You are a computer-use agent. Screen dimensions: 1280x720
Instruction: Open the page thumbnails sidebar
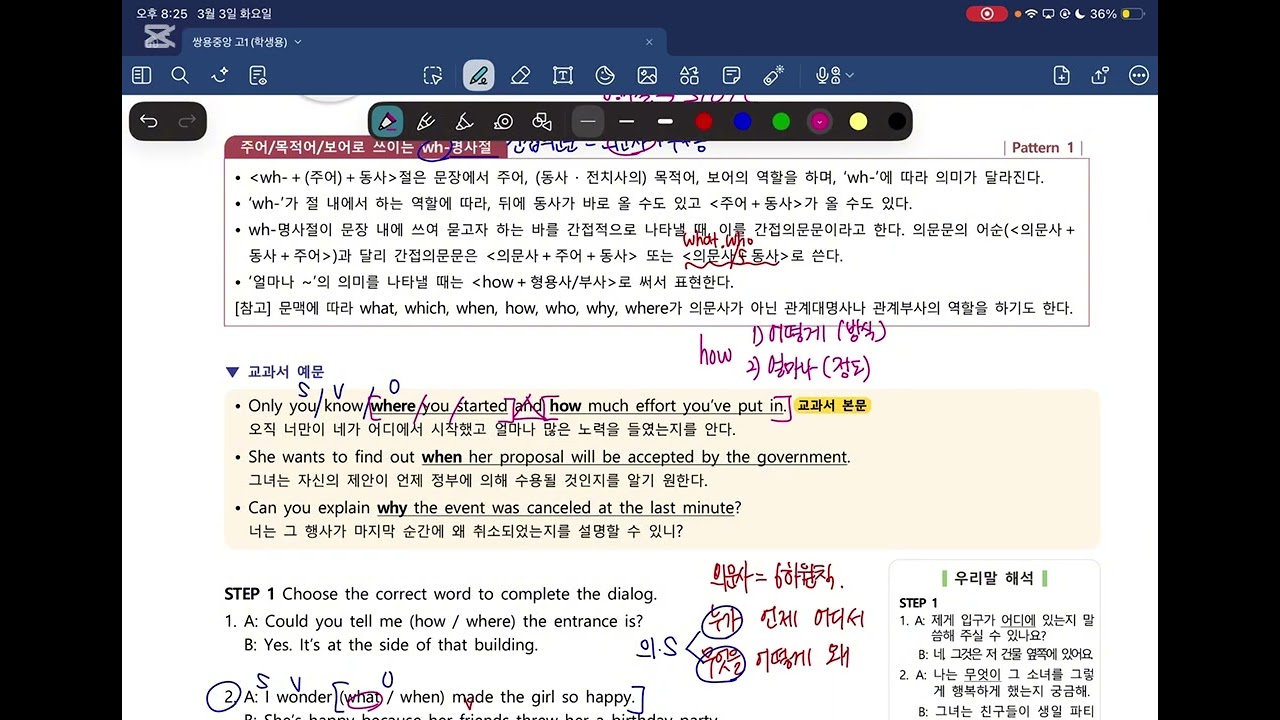[142, 75]
